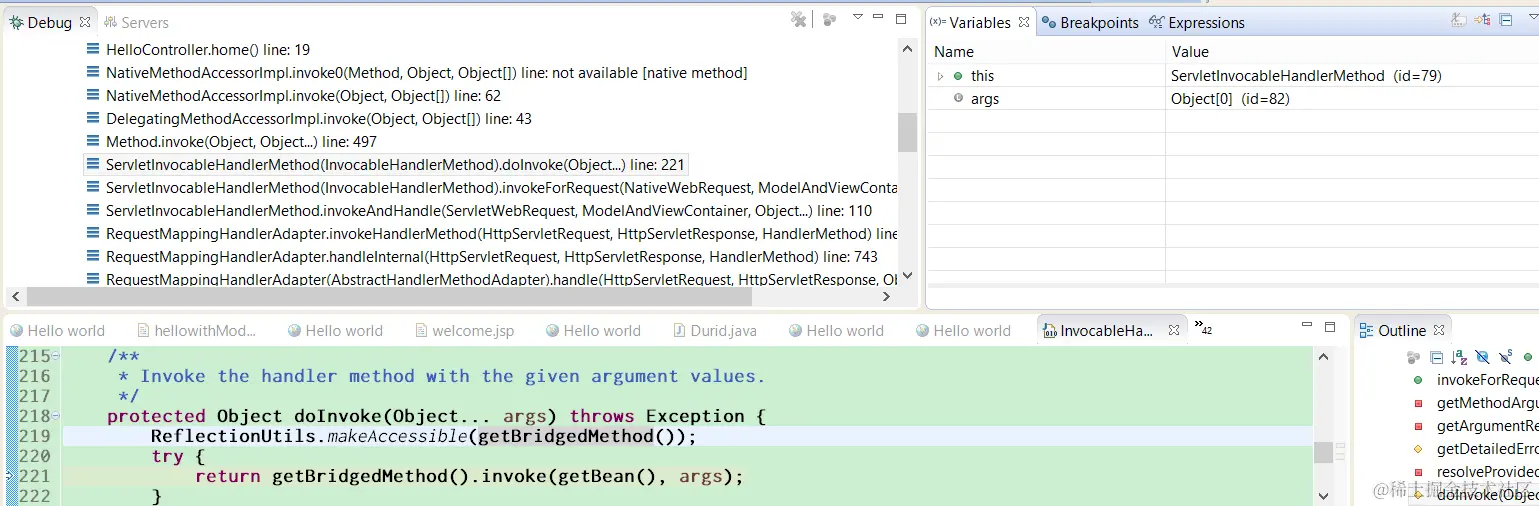Screen dimensions: 1539x506
Task: Switch to the Servers tab
Action: [x=135, y=22]
